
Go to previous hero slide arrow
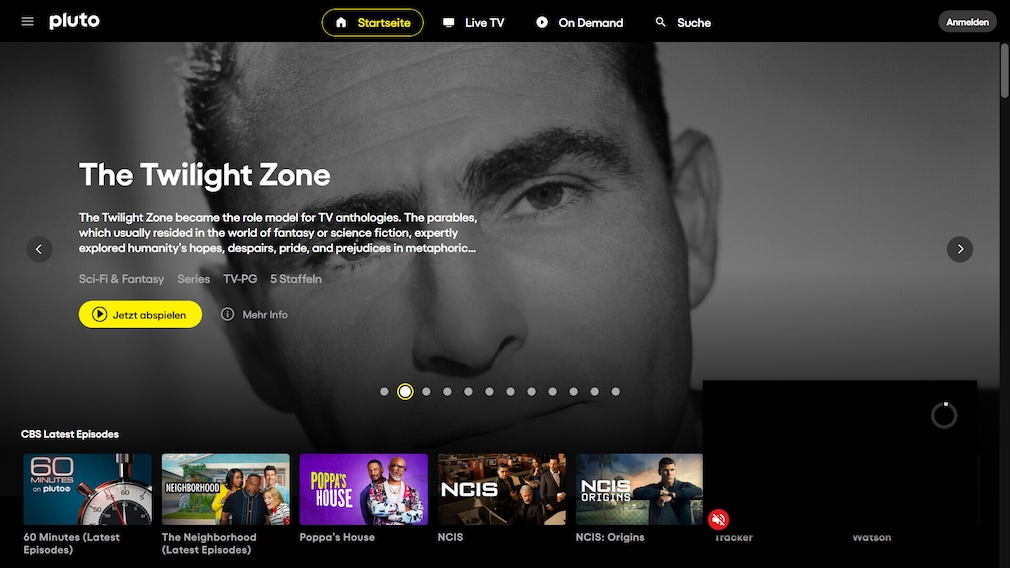39,249
